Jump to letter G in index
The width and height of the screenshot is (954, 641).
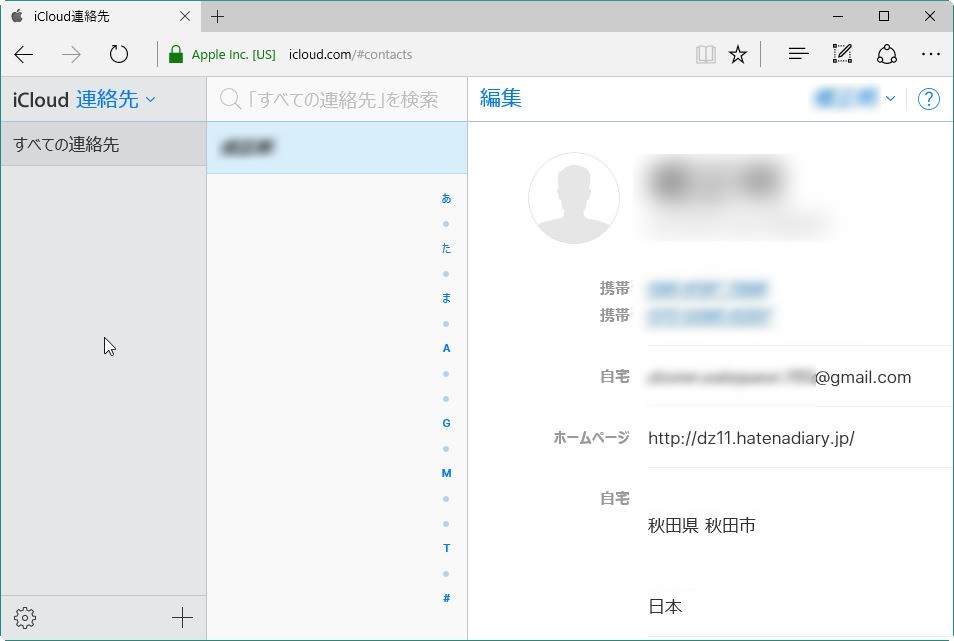coord(446,423)
